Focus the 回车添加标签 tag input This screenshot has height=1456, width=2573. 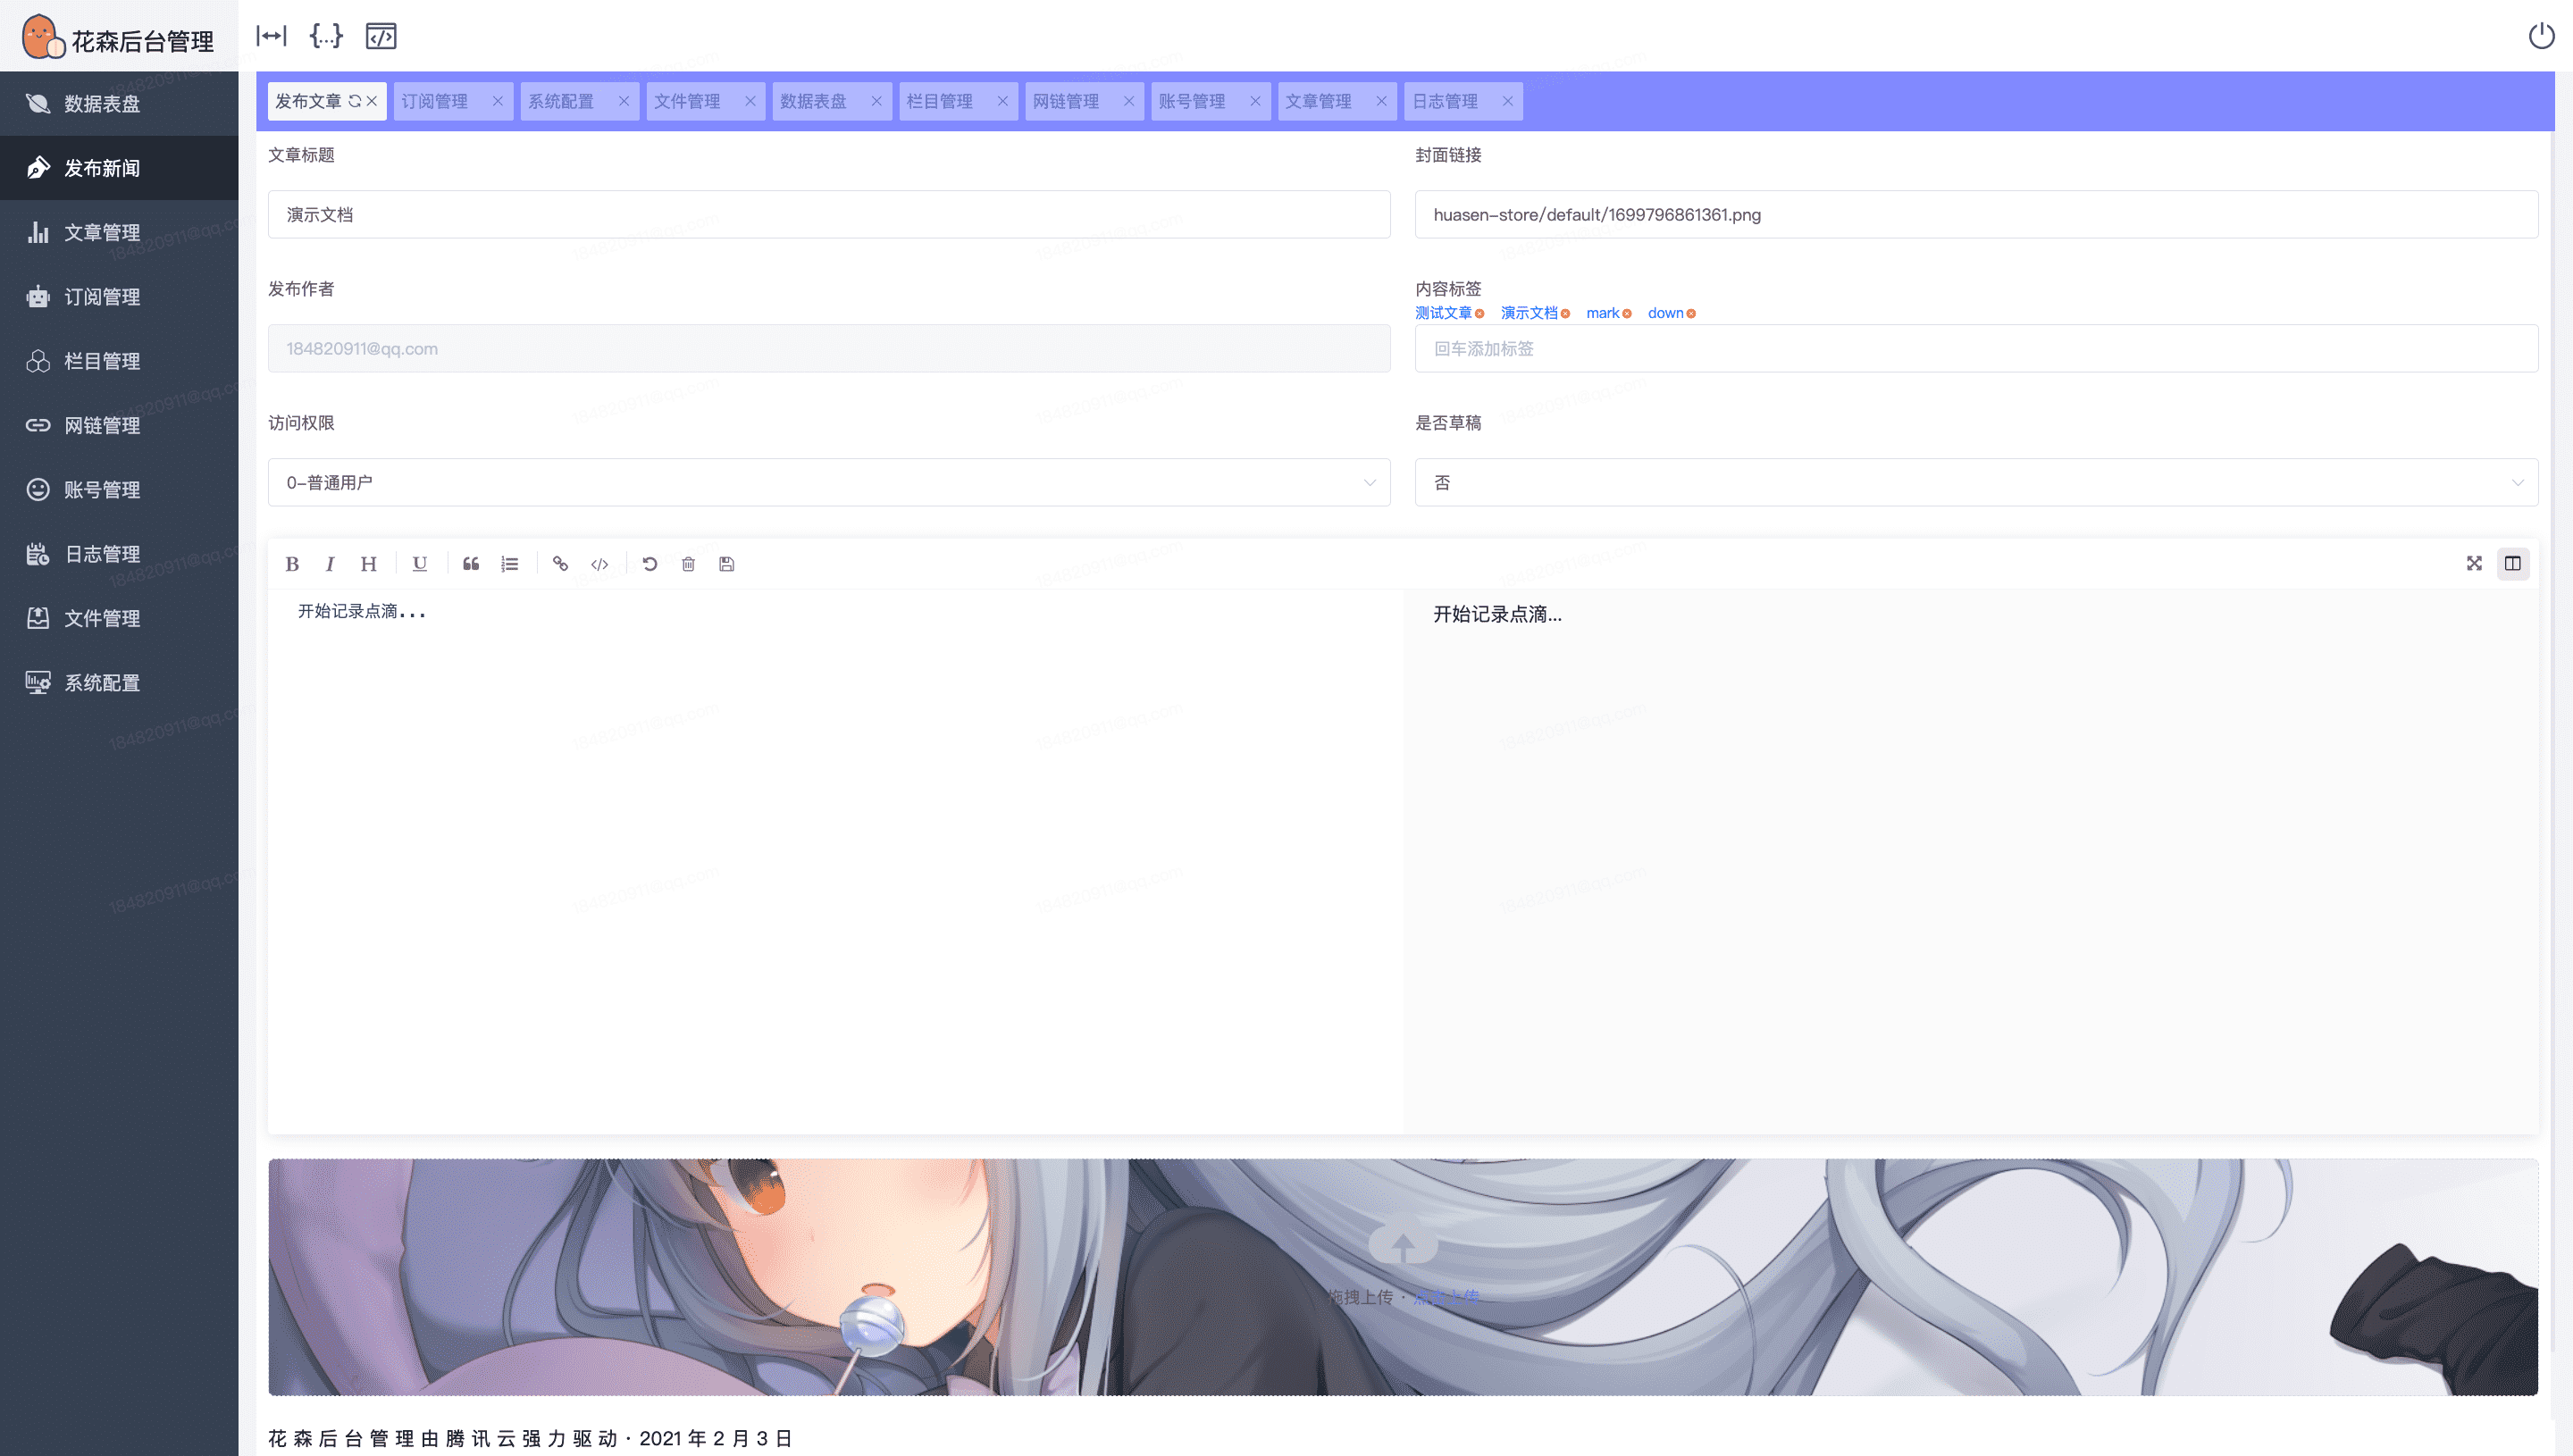point(1976,348)
